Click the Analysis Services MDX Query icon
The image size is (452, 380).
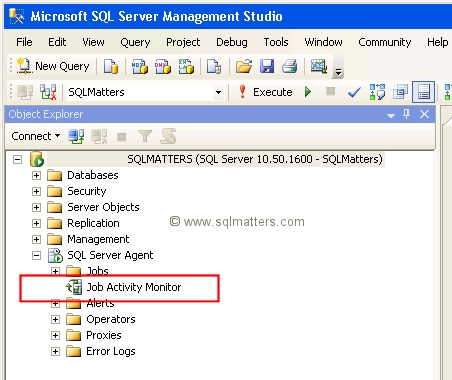[140, 66]
